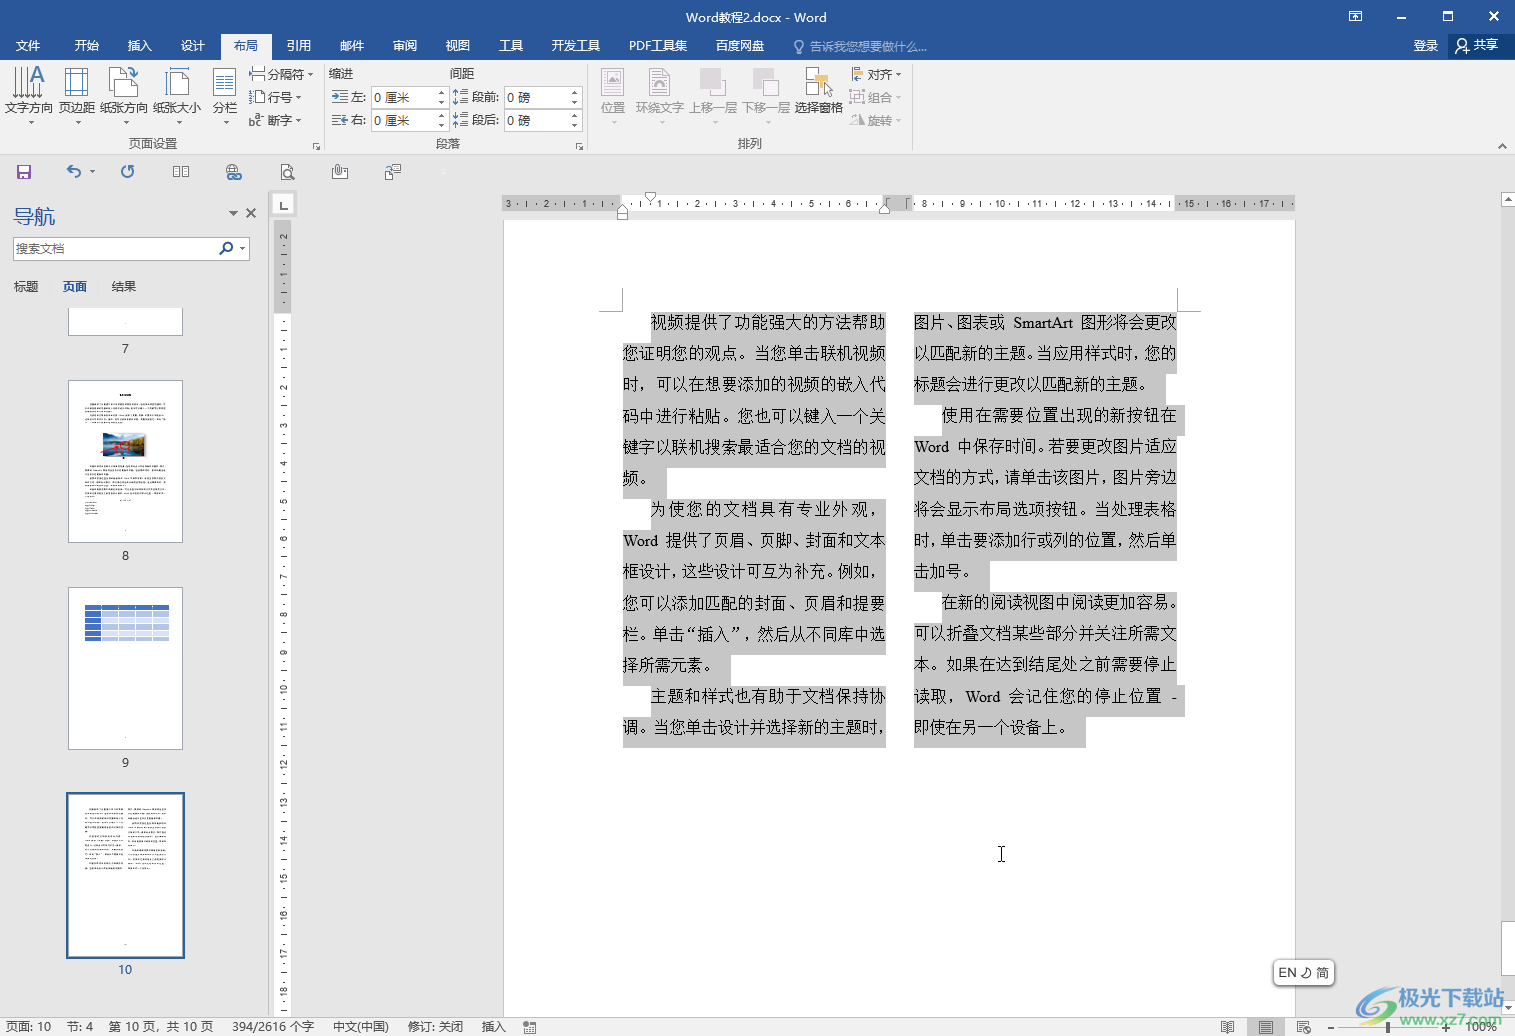Viewport: 1515px width, 1036px height.
Task: Switch to Print Layout view
Action: point(1266,1027)
